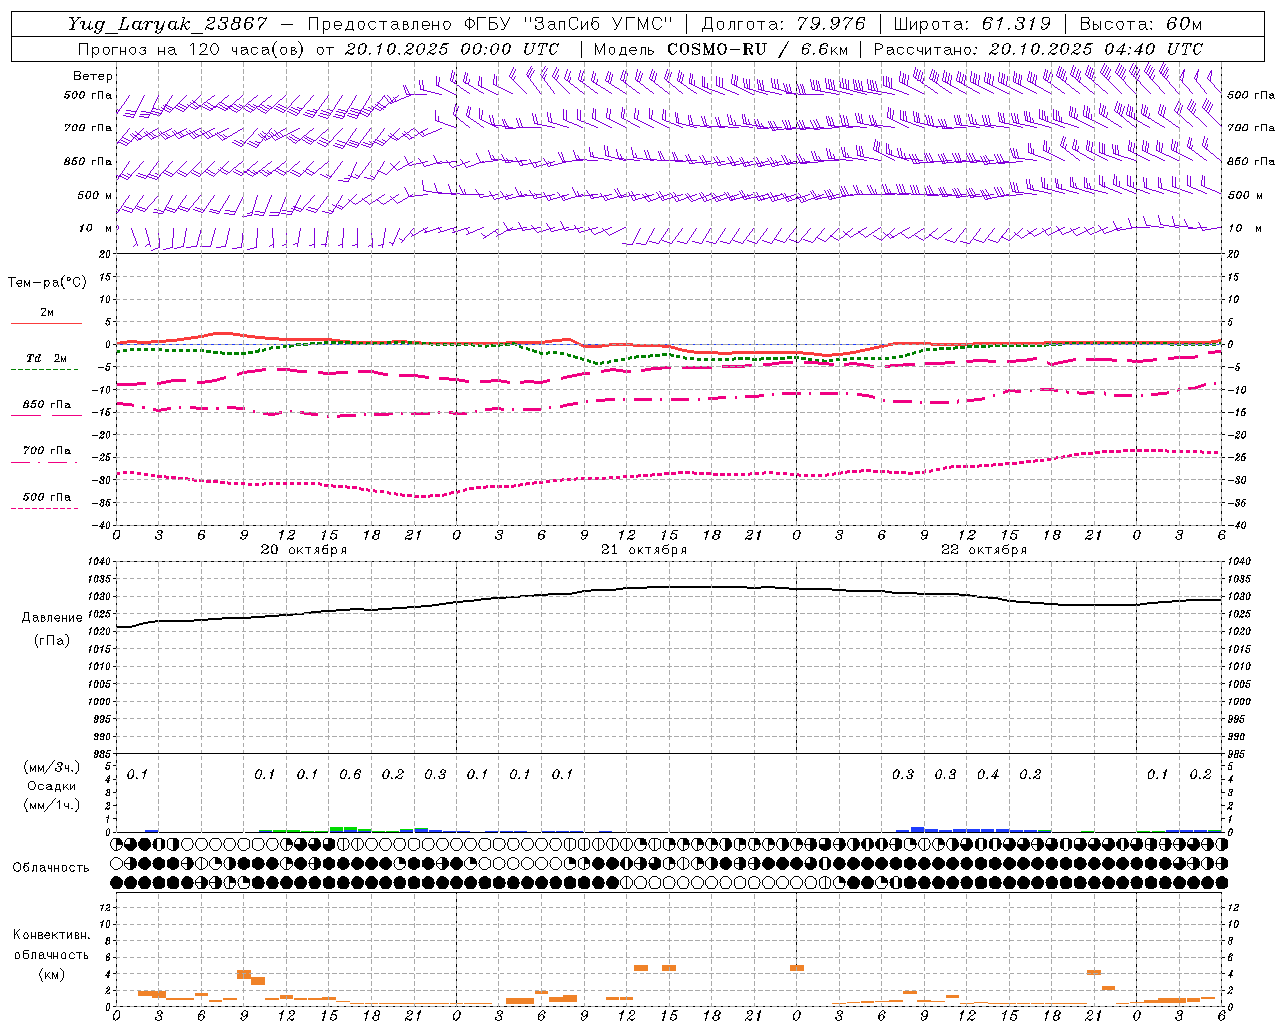
Task: Click the '0.6' precipitation value
Action: tap(350, 775)
